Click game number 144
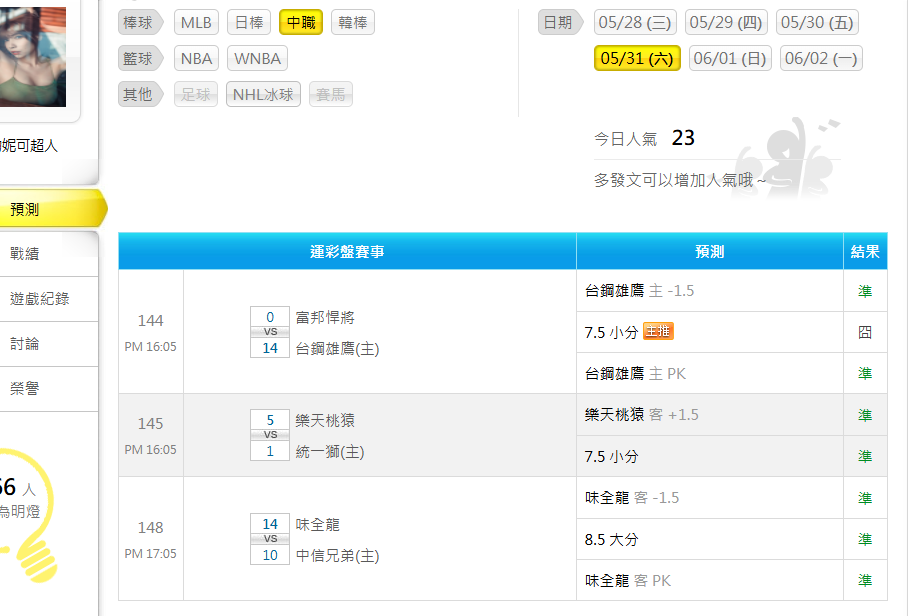This screenshot has height=616, width=923. pyautogui.click(x=151, y=320)
